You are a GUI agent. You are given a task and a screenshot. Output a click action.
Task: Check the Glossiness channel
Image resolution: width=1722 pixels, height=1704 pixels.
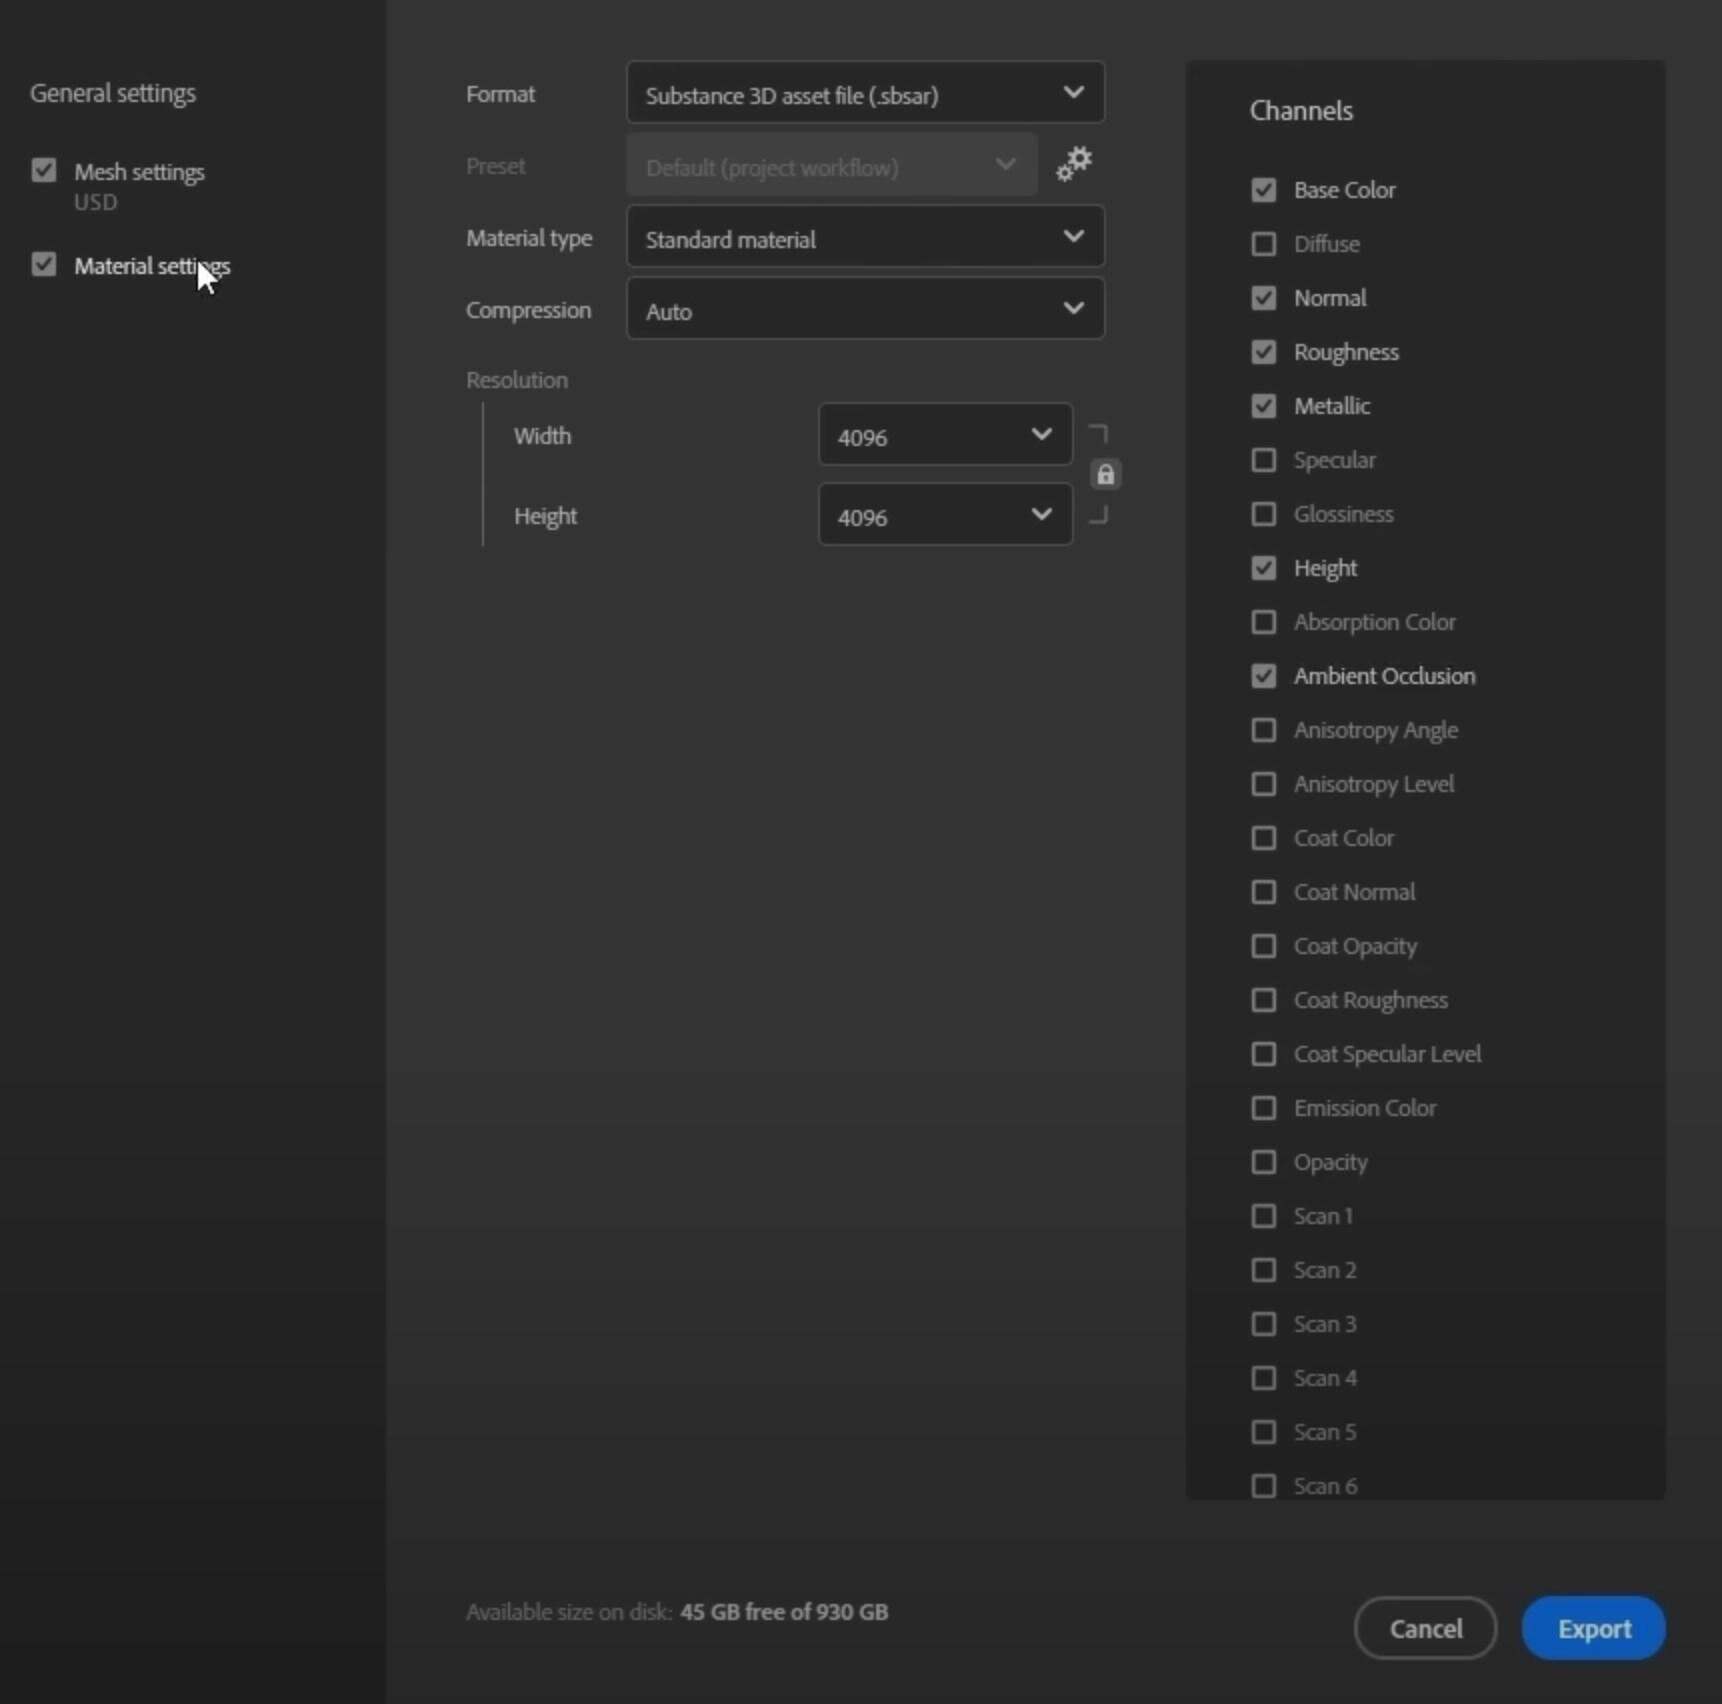coord(1264,514)
